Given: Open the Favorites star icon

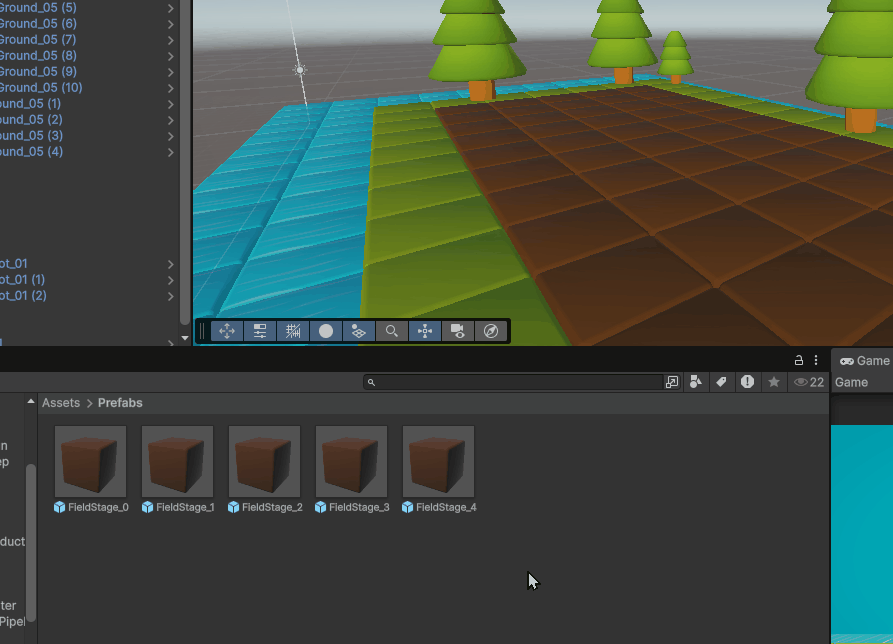Looking at the screenshot, I should (773, 382).
